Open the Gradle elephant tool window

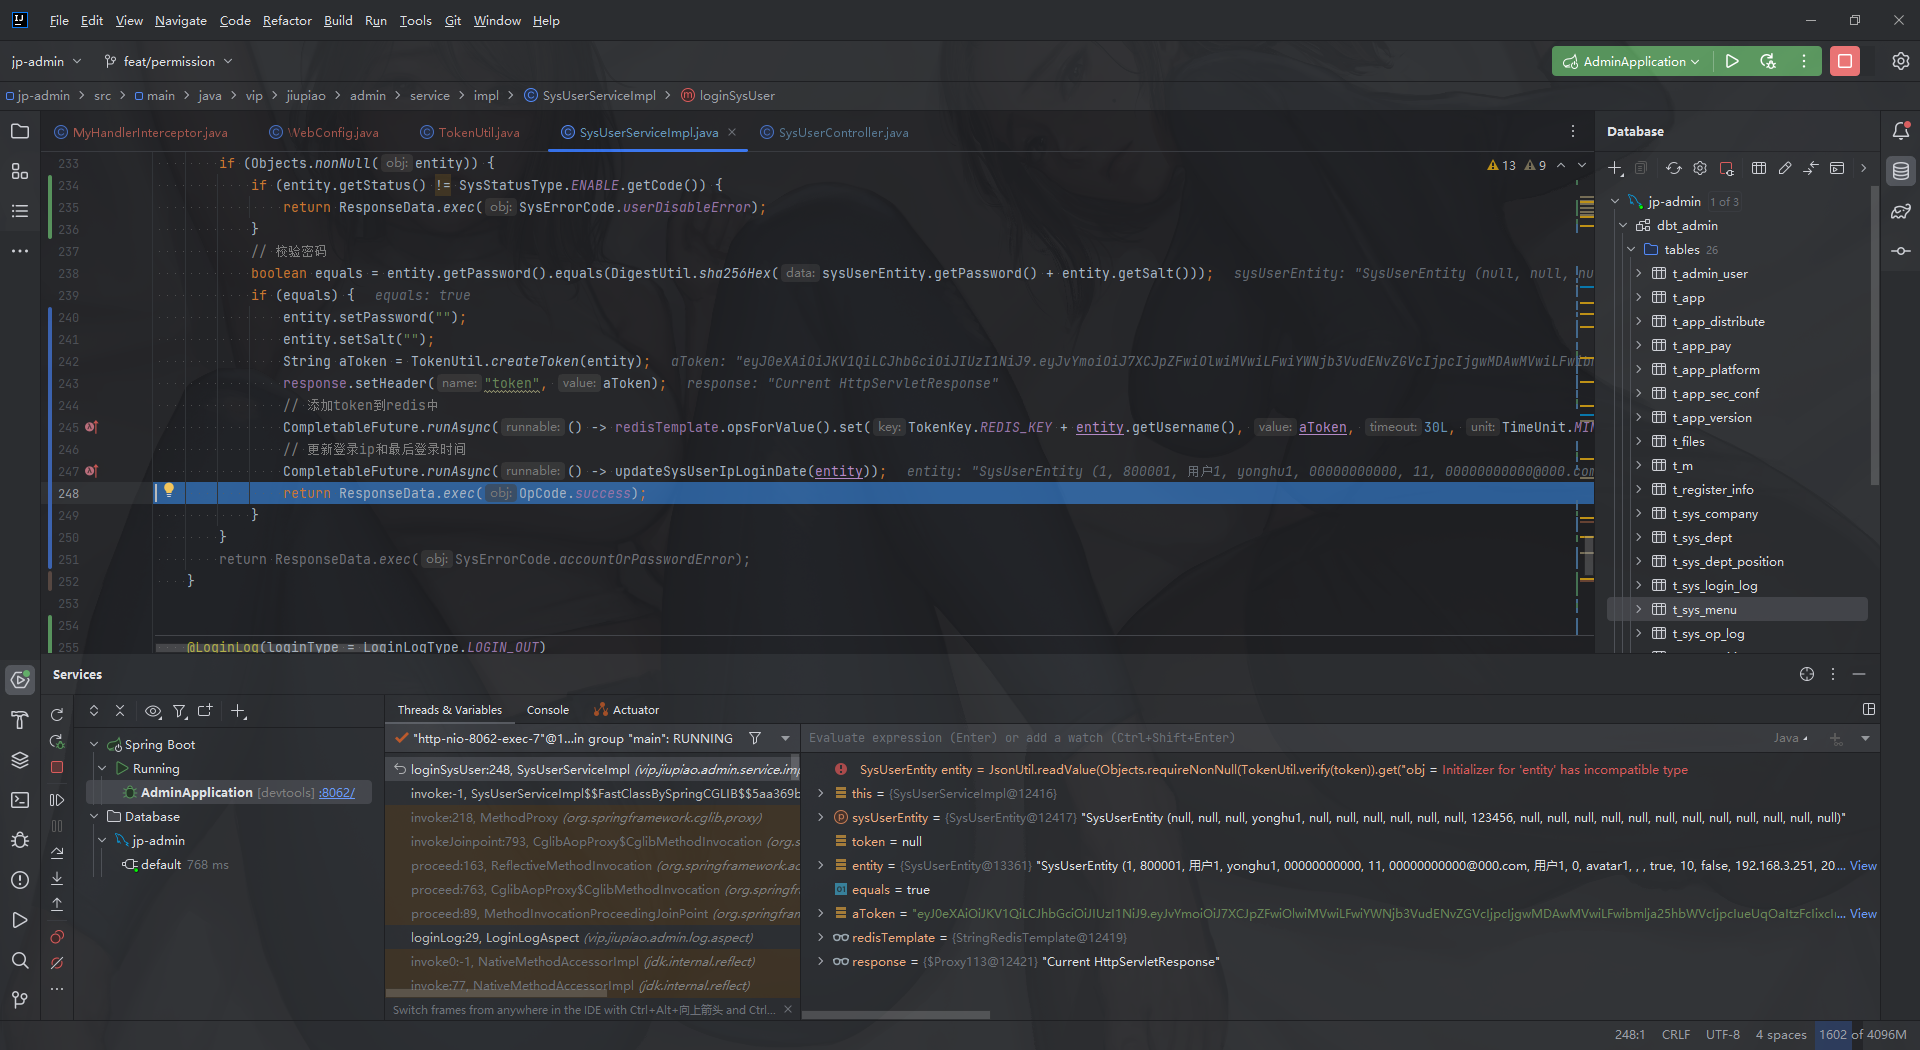pyautogui.click(x=1901, y=211)
